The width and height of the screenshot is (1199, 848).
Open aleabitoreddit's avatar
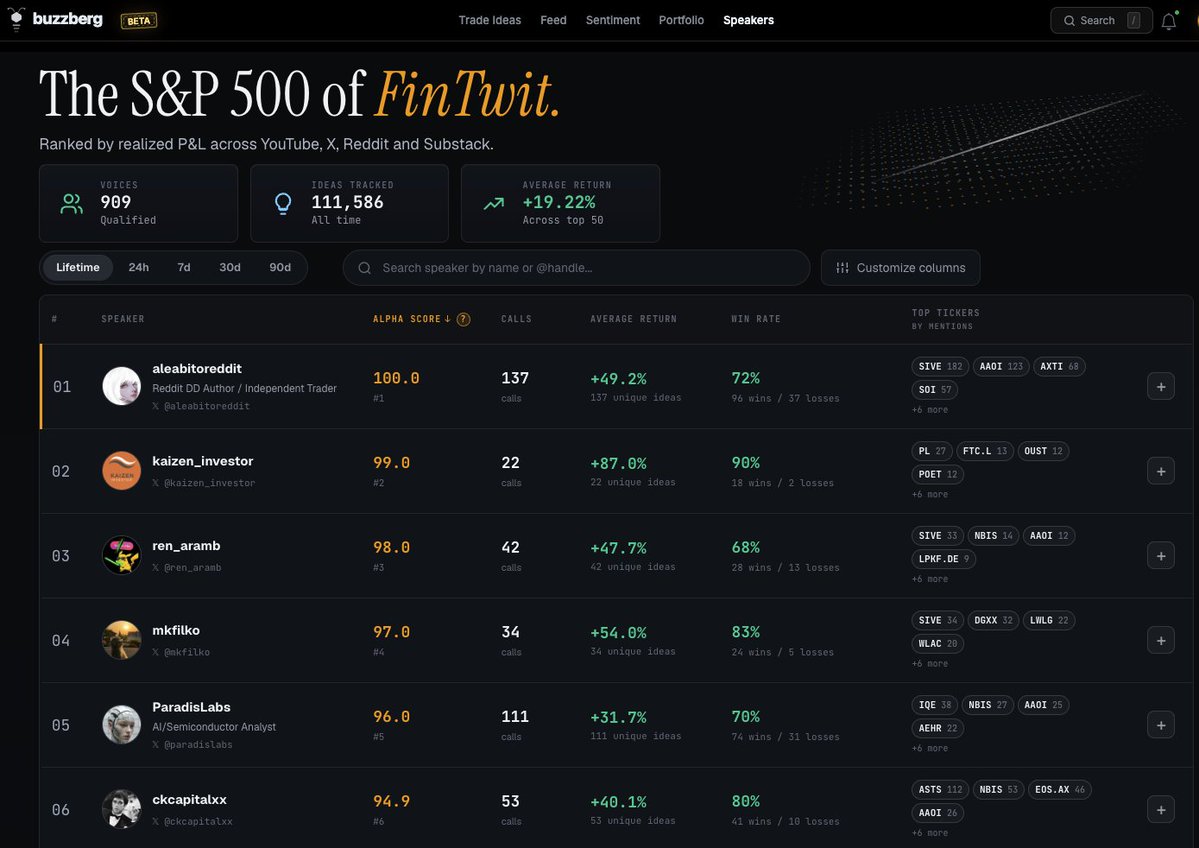pos(122,386)
